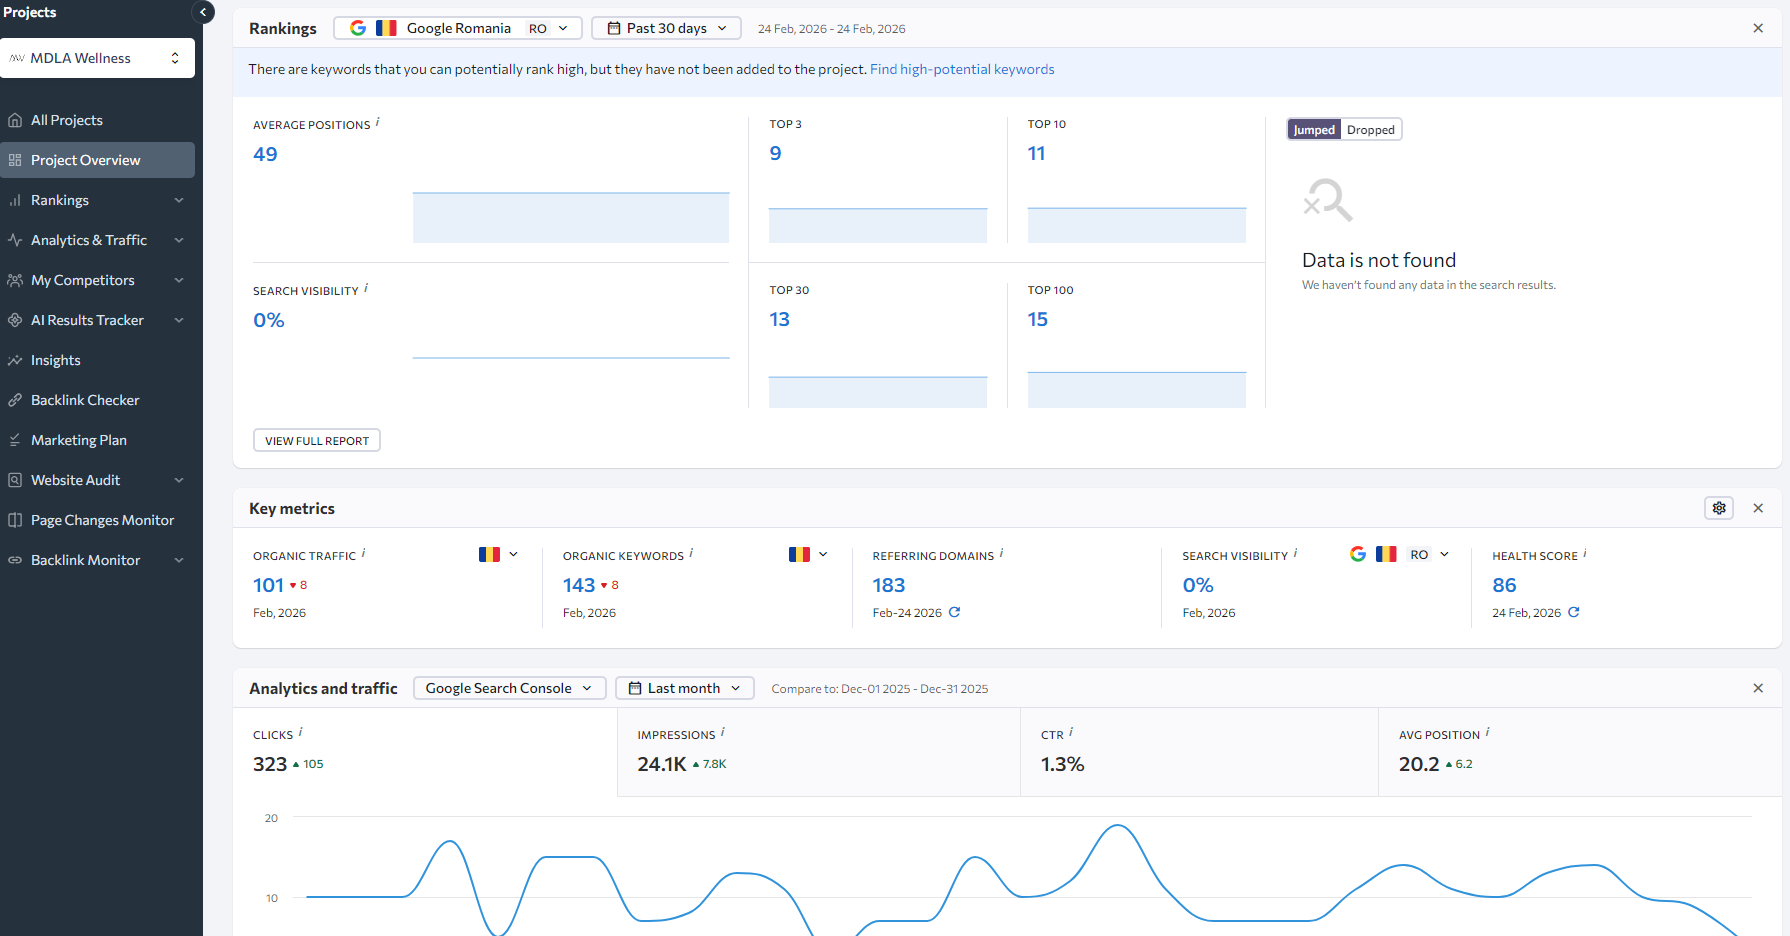Image resolution: width=1790 pixels, height=936 pixels.
Task: Click the Top 10 chart area
Action: (x=1137, y=225)
